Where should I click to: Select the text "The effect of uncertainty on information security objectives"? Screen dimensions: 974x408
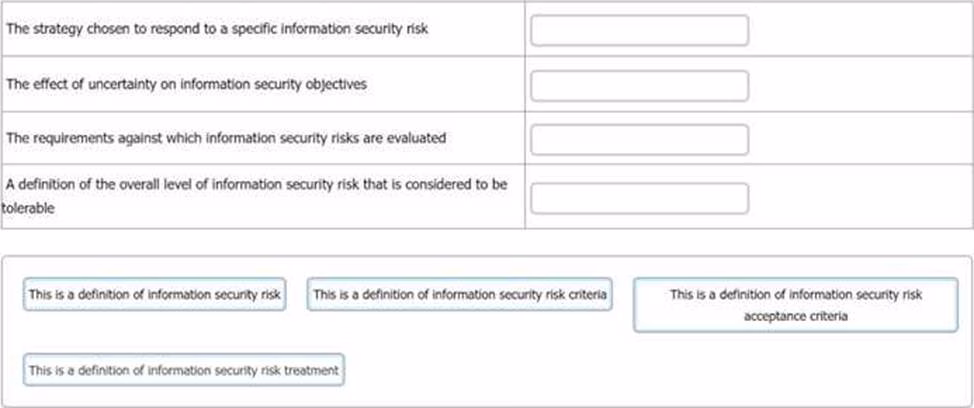186,85
